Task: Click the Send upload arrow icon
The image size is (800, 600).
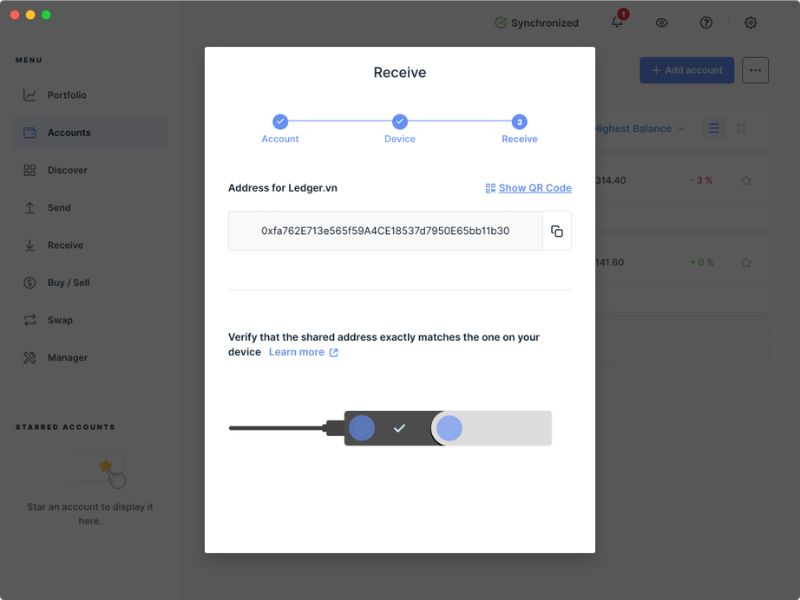Action: tap(30, 208)
